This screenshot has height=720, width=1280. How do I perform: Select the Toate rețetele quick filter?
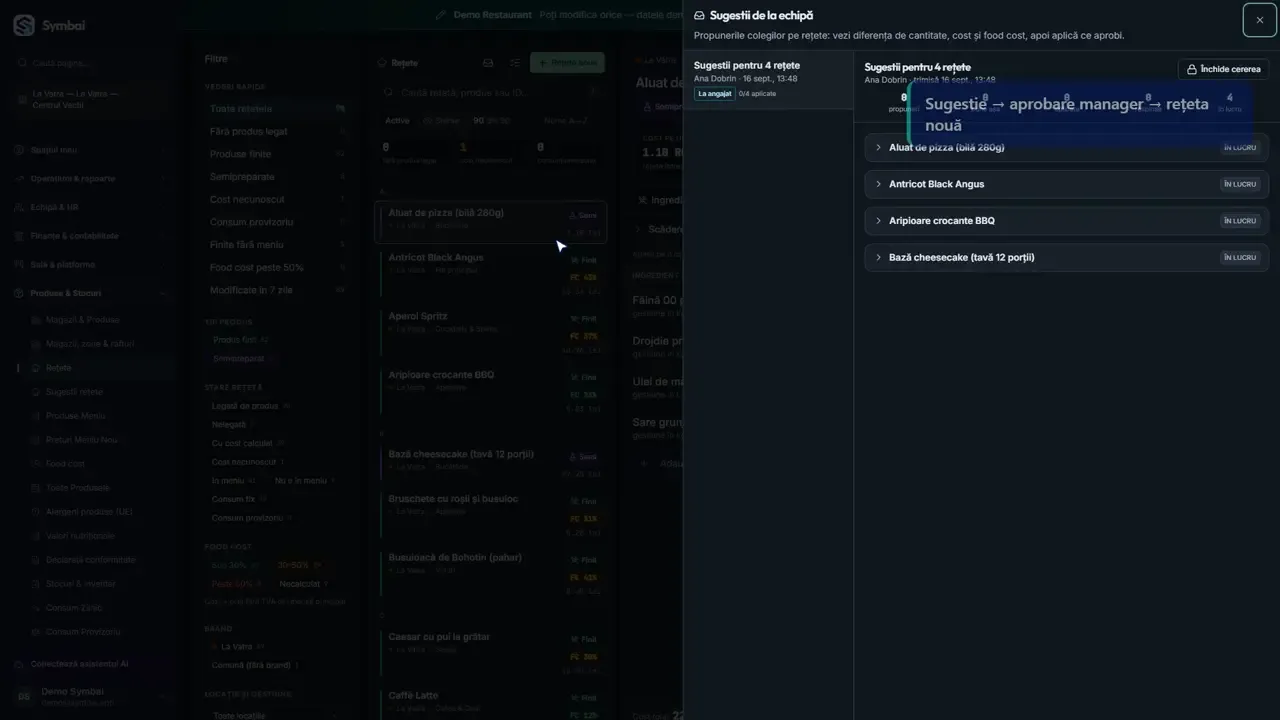tap(275, 108)
